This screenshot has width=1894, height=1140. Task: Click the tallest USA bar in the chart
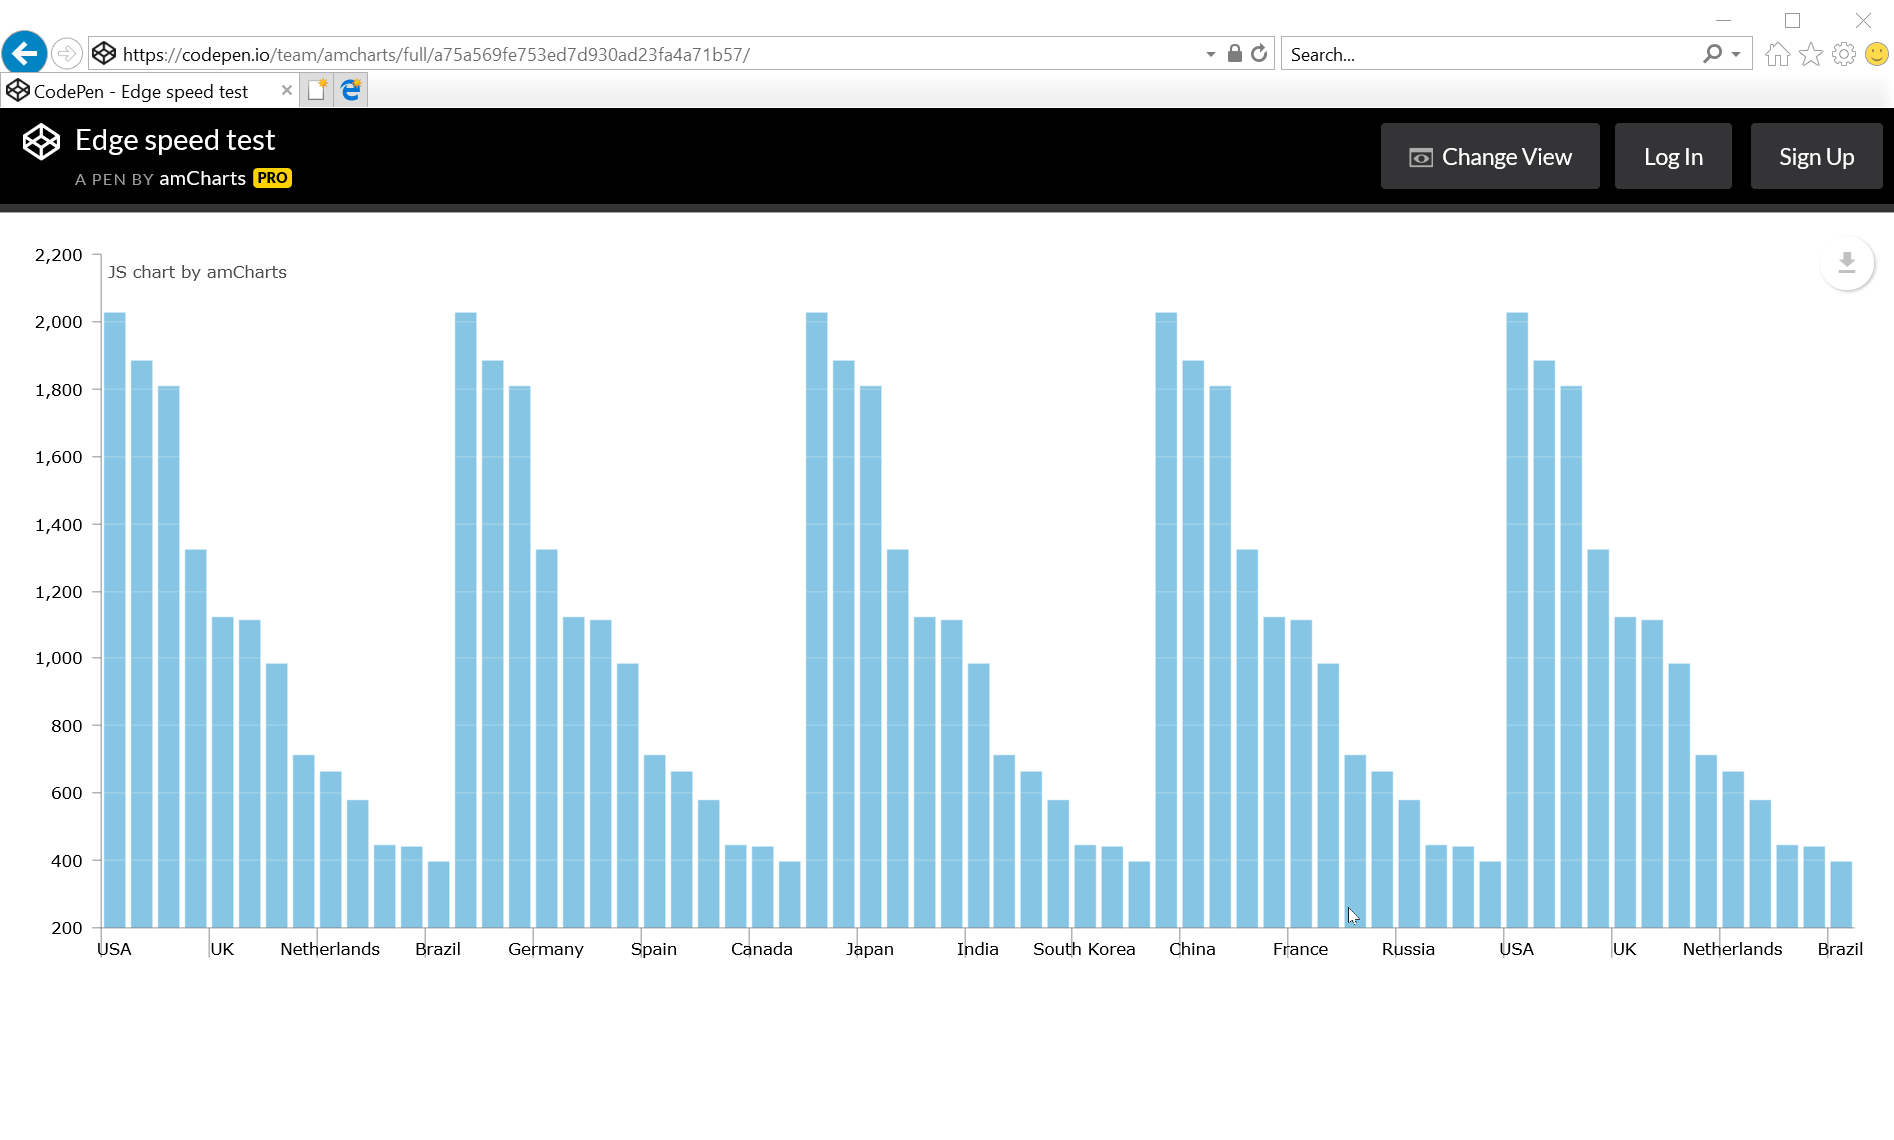113,620
